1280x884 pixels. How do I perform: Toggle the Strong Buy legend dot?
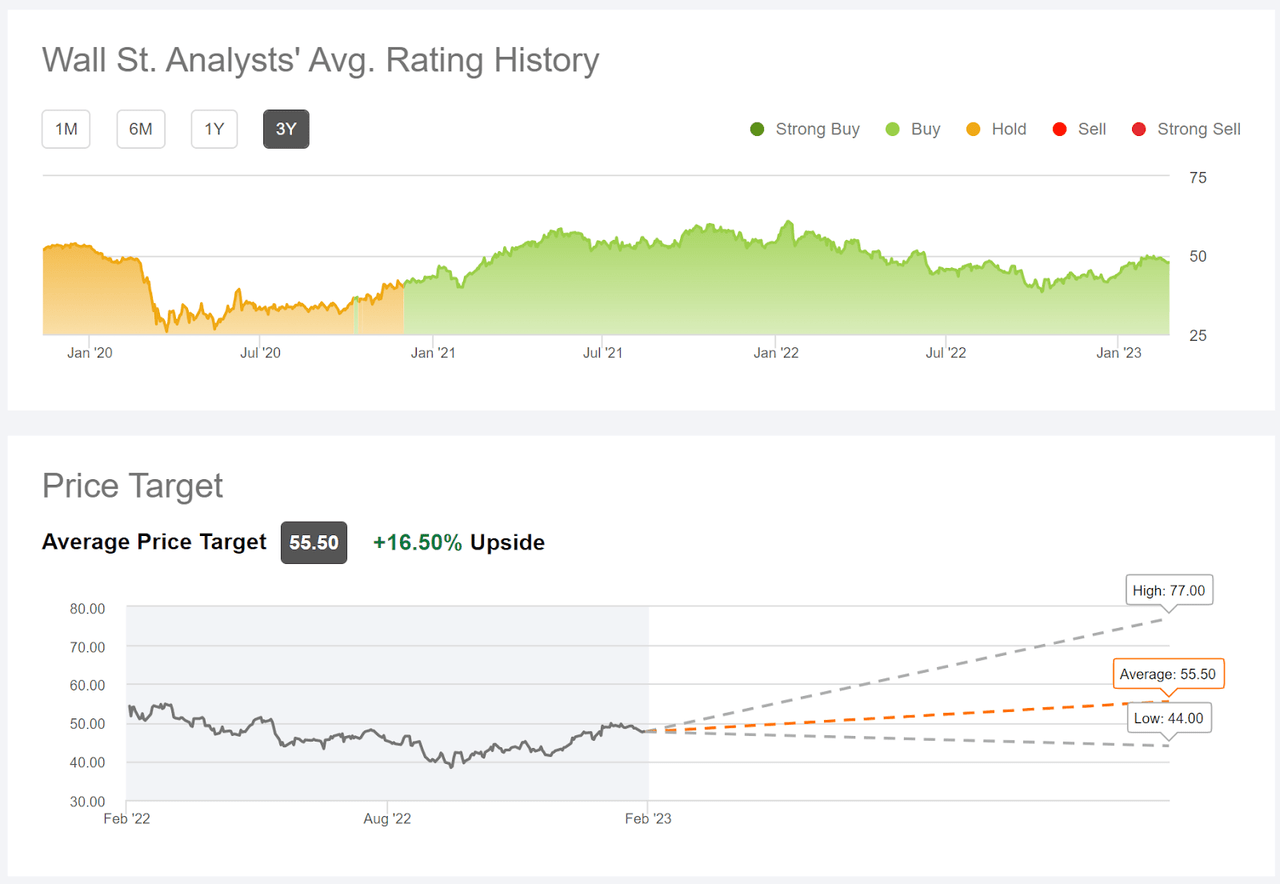(757, 129)
